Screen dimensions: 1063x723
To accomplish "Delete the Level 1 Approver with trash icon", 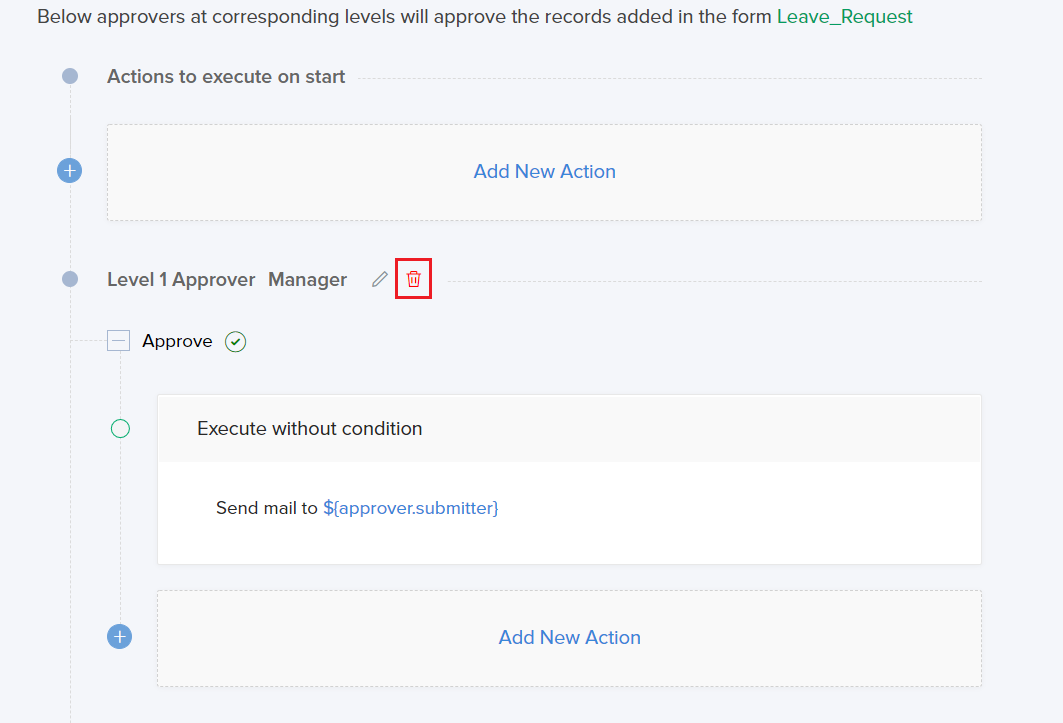I will (x=413, y=279).
